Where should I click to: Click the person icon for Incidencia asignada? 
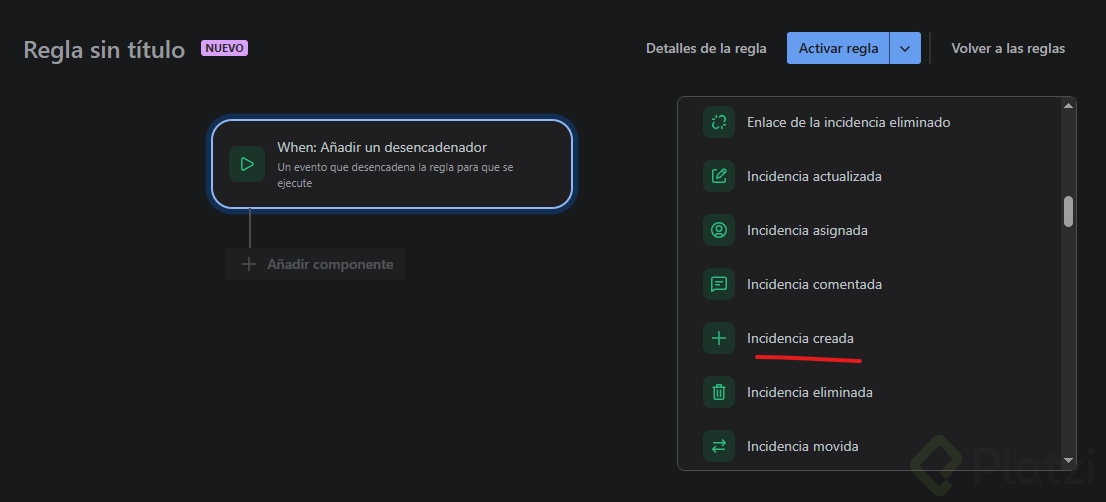coord(718,231)
